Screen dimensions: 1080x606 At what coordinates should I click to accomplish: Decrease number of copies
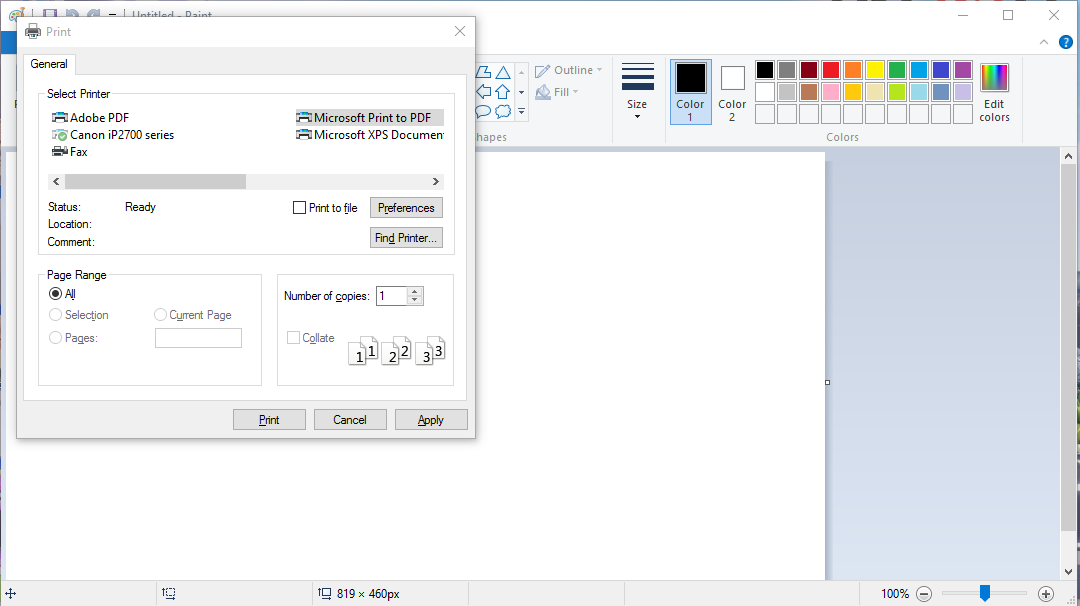[x=415, y=300]
